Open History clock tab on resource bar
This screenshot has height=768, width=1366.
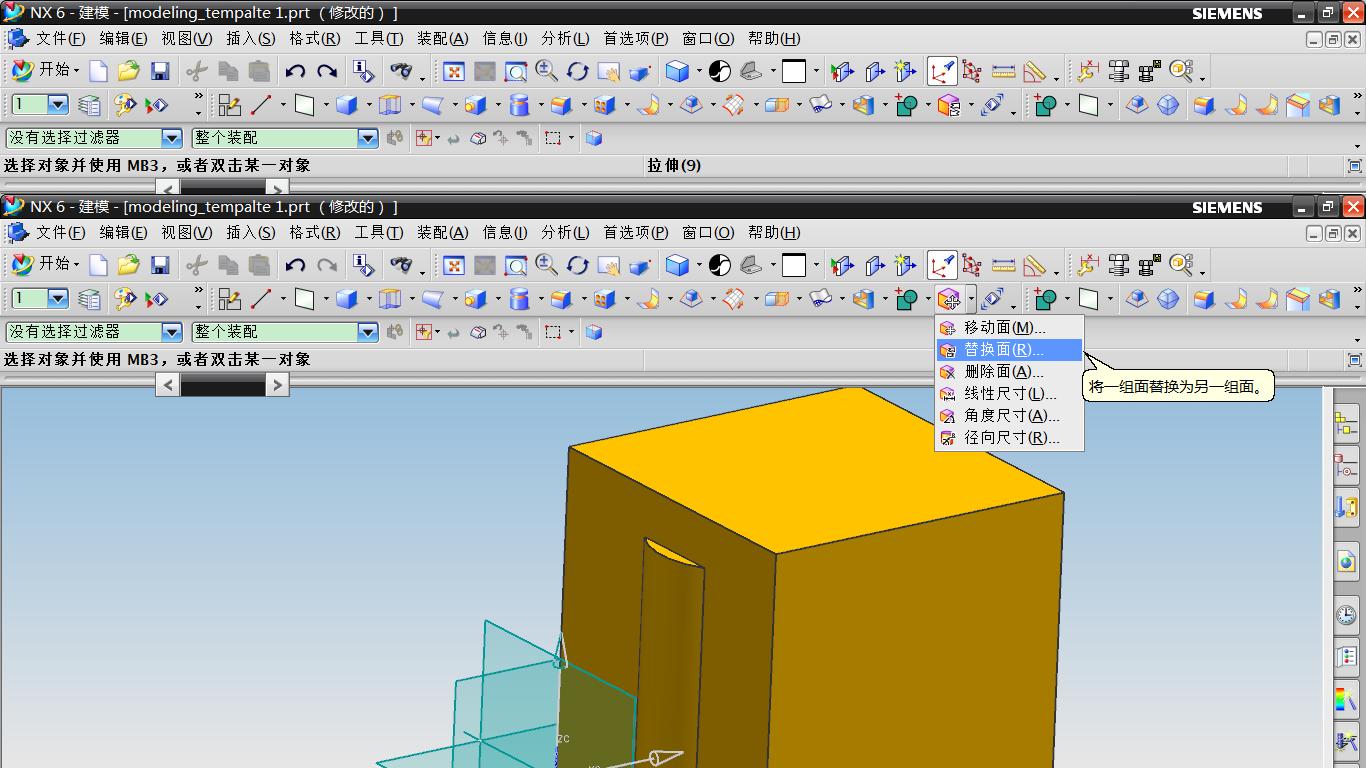(x=1346, y=614)
